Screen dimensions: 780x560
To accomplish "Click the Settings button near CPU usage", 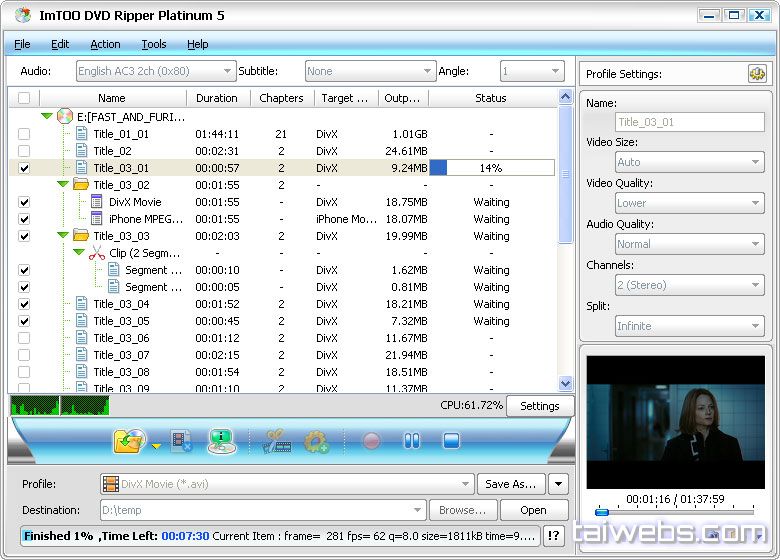I will (539, 406).
